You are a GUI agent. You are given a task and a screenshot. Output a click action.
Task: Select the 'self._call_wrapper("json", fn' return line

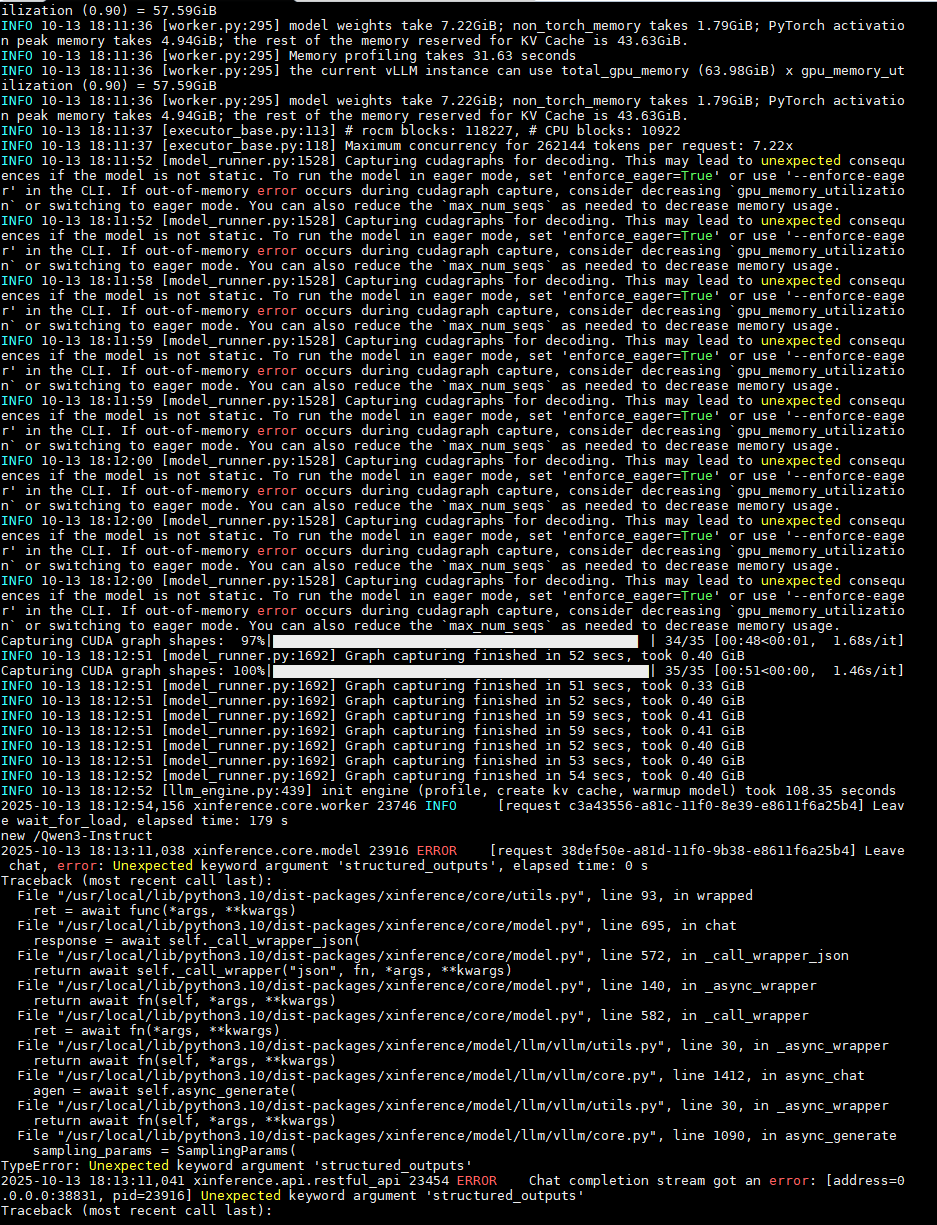coord(272,971)
